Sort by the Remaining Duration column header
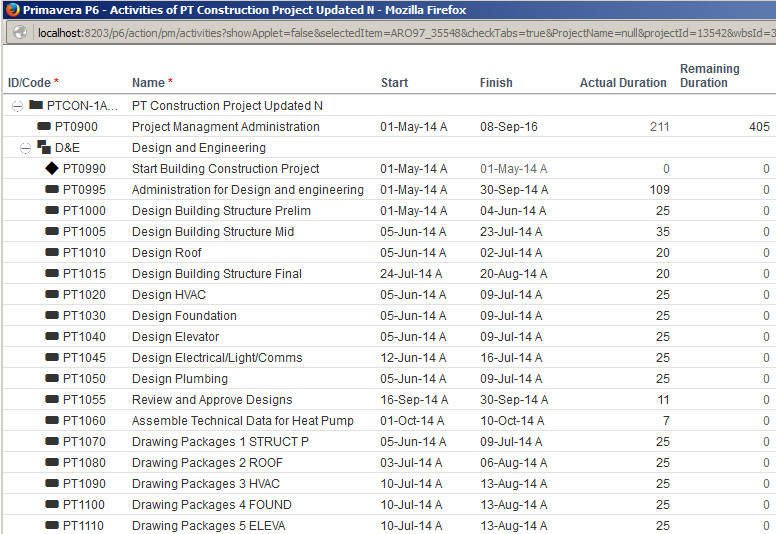Viewport: 776px width, 534px height. click(710, 76)
